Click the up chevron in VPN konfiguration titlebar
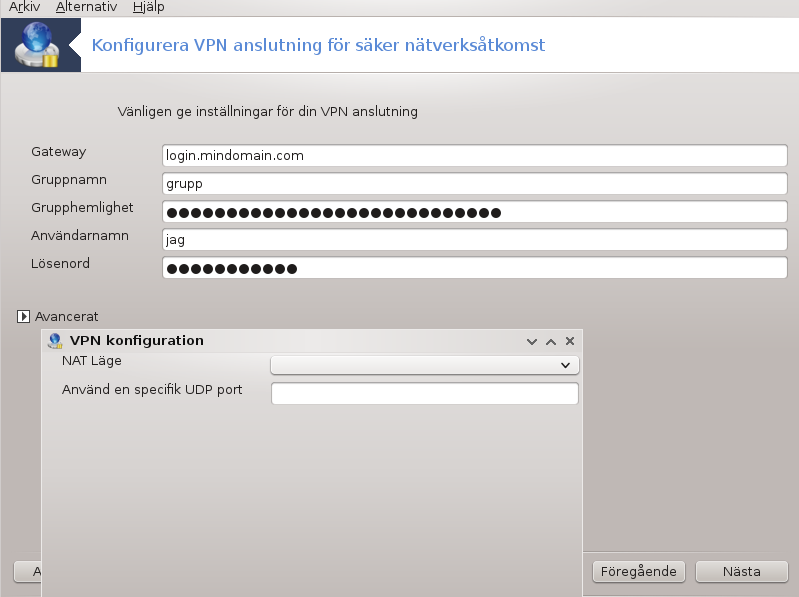 point(551,341)
